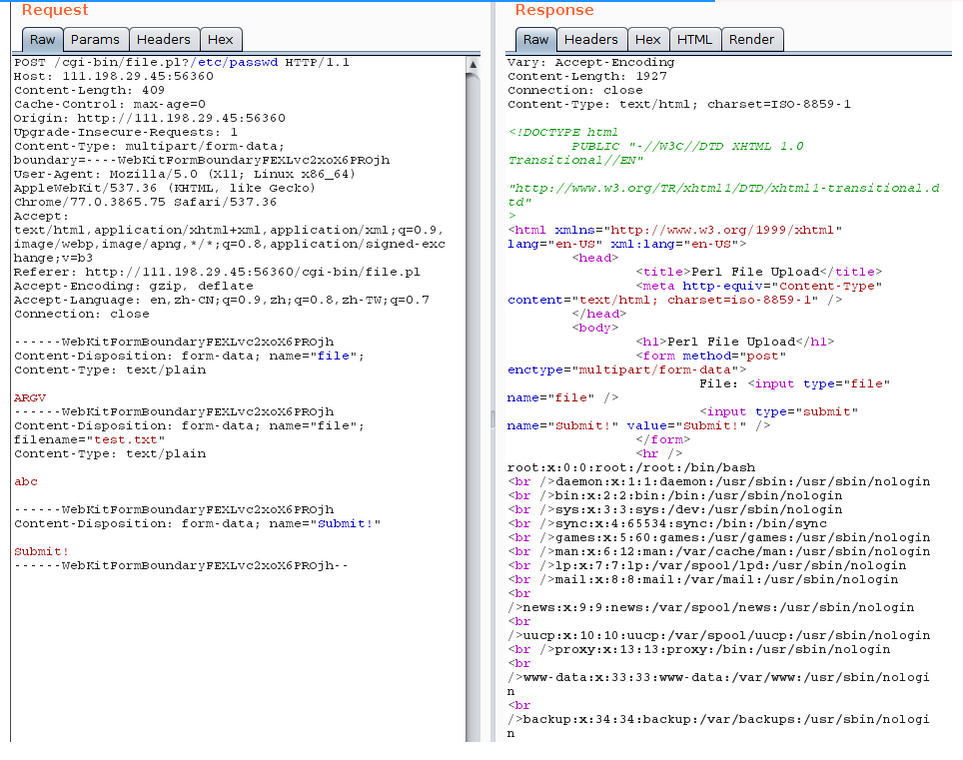Click the request pane vertical scrollbar track
Image resolution: width=963 pixels, height=760 pixels.
[x=473, y=405]
